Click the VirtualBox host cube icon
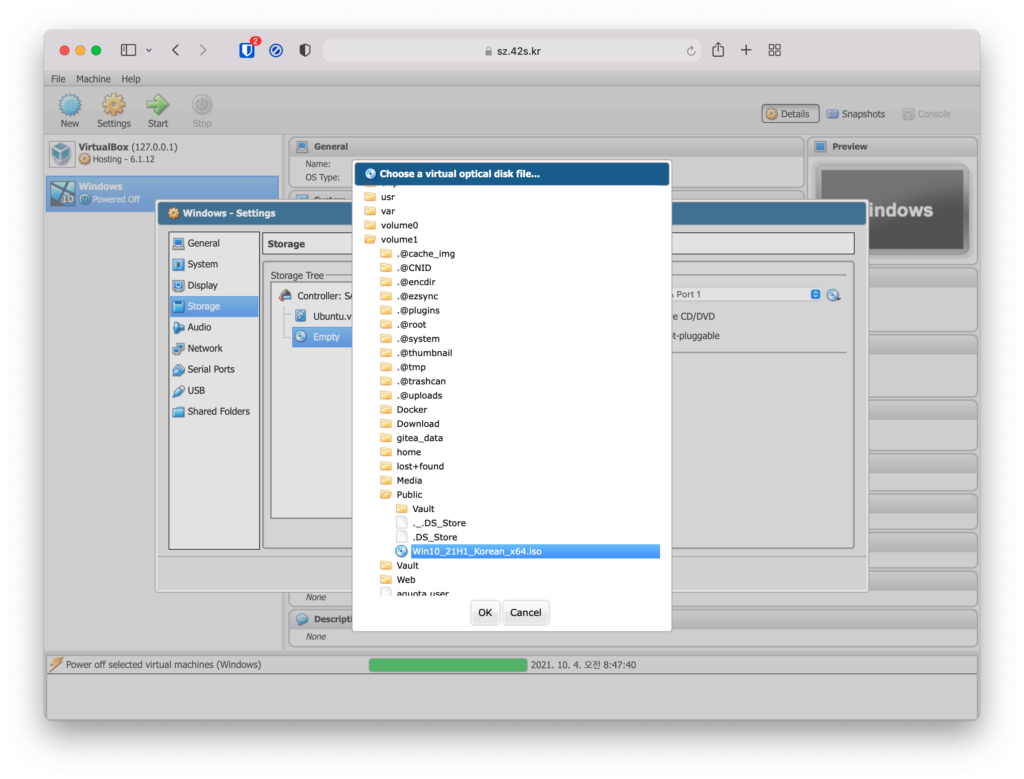The width and height of the screenshot is (1024, 779). (62, 153)
